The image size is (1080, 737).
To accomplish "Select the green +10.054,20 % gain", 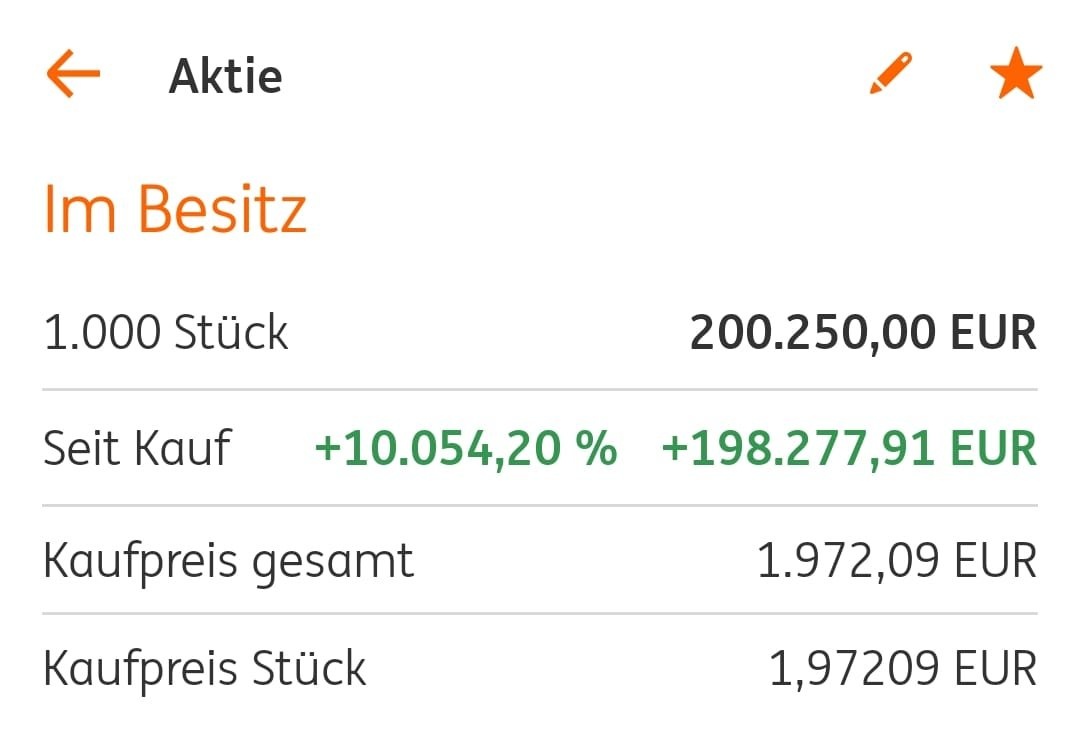I will (465, 448).
